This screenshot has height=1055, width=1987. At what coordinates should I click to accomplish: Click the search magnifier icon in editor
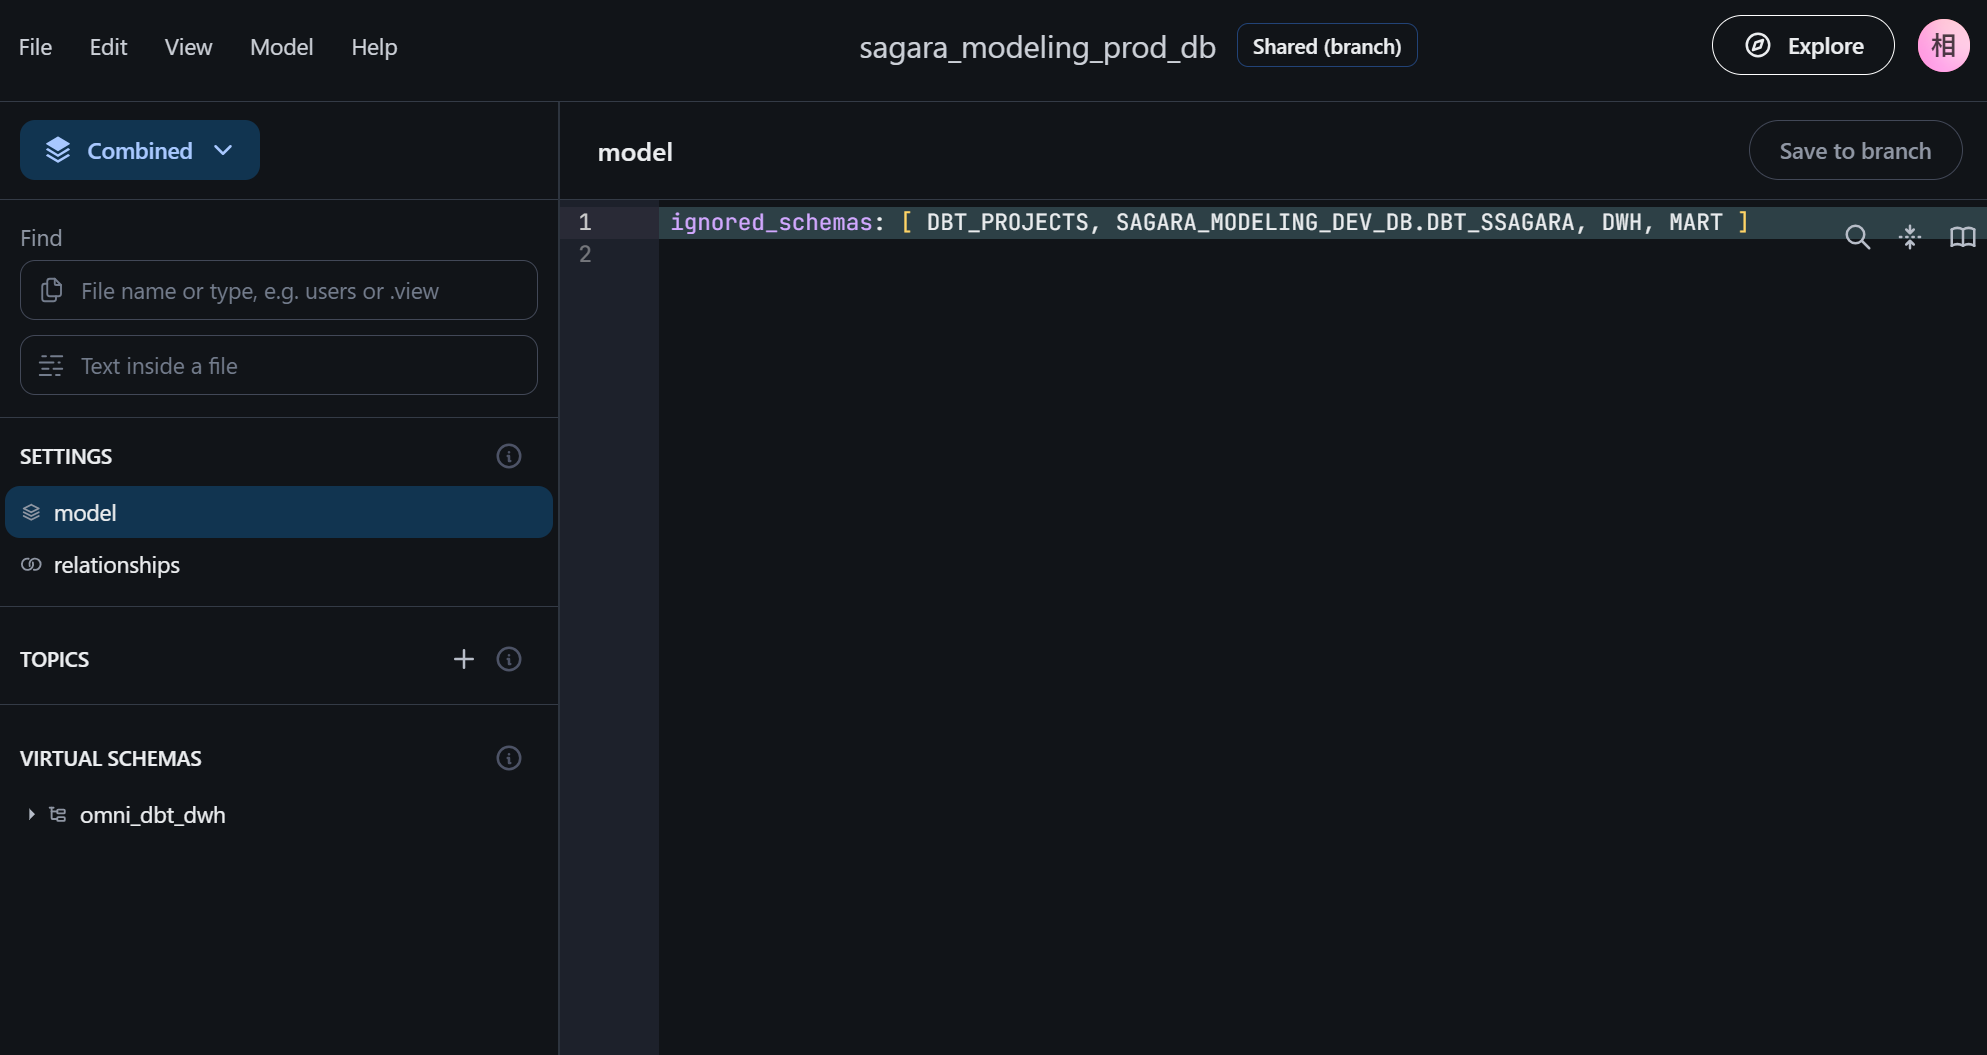click(x=1857, y=237)
